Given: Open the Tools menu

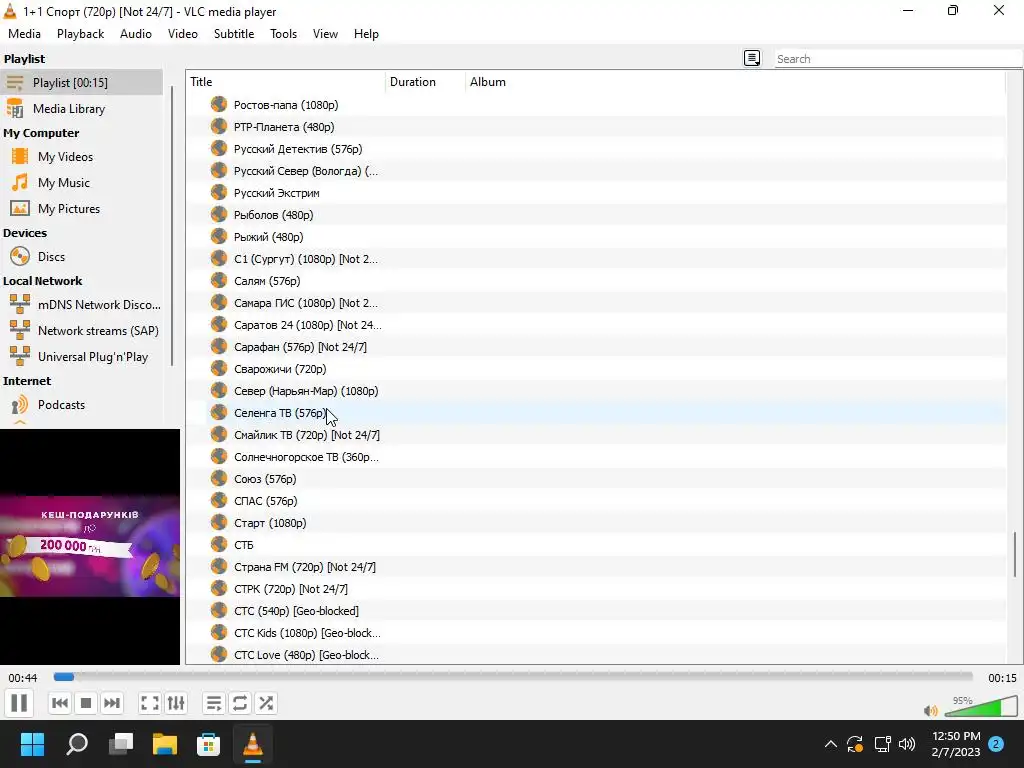Looking at the screenshot, I should pyautogui.click(x=283, y=34).
